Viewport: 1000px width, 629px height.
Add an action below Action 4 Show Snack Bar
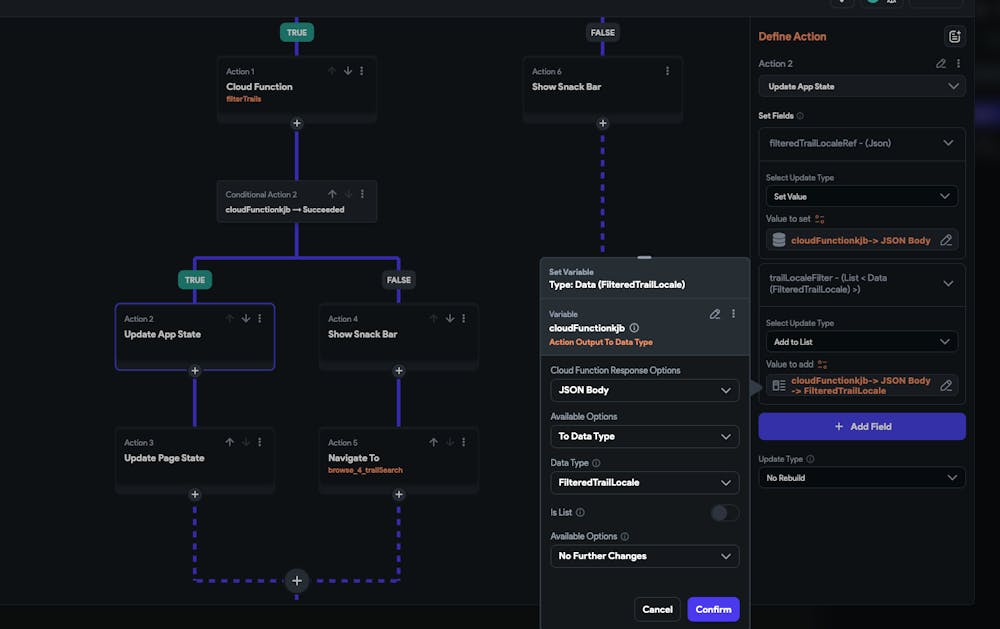point(399,371)
